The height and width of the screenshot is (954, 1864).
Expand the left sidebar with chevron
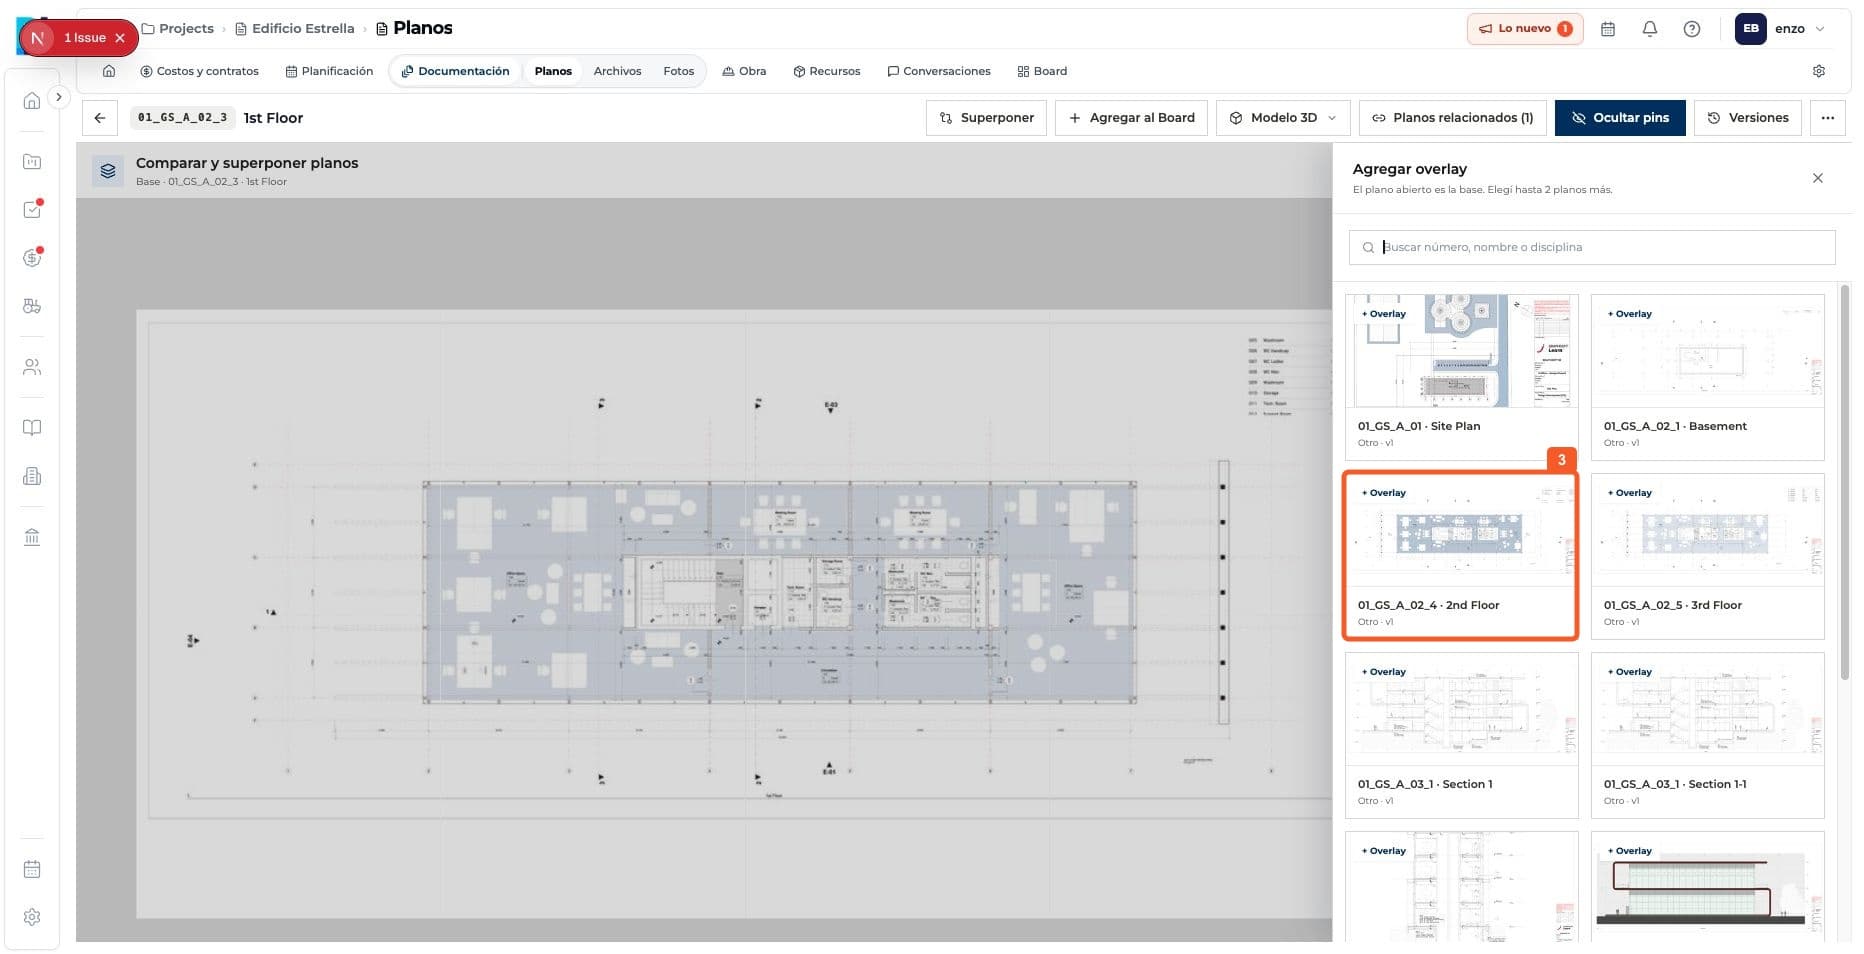(x=59, y=97)
